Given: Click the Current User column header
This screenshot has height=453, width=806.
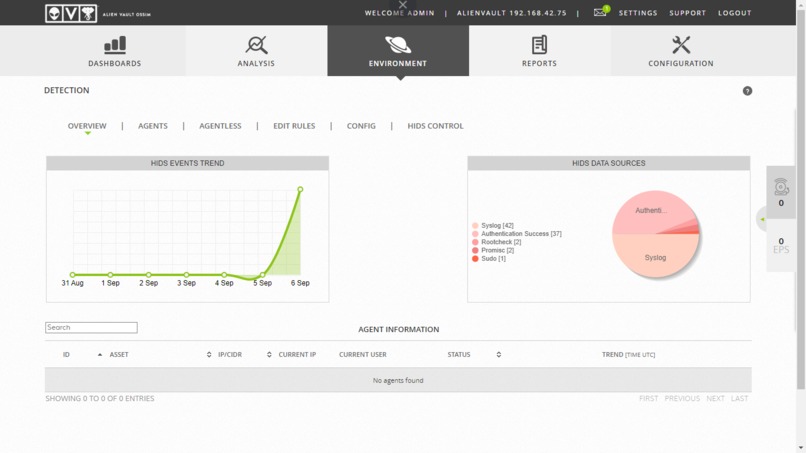Looking at the screenshot, I should [x=362, y=355].
